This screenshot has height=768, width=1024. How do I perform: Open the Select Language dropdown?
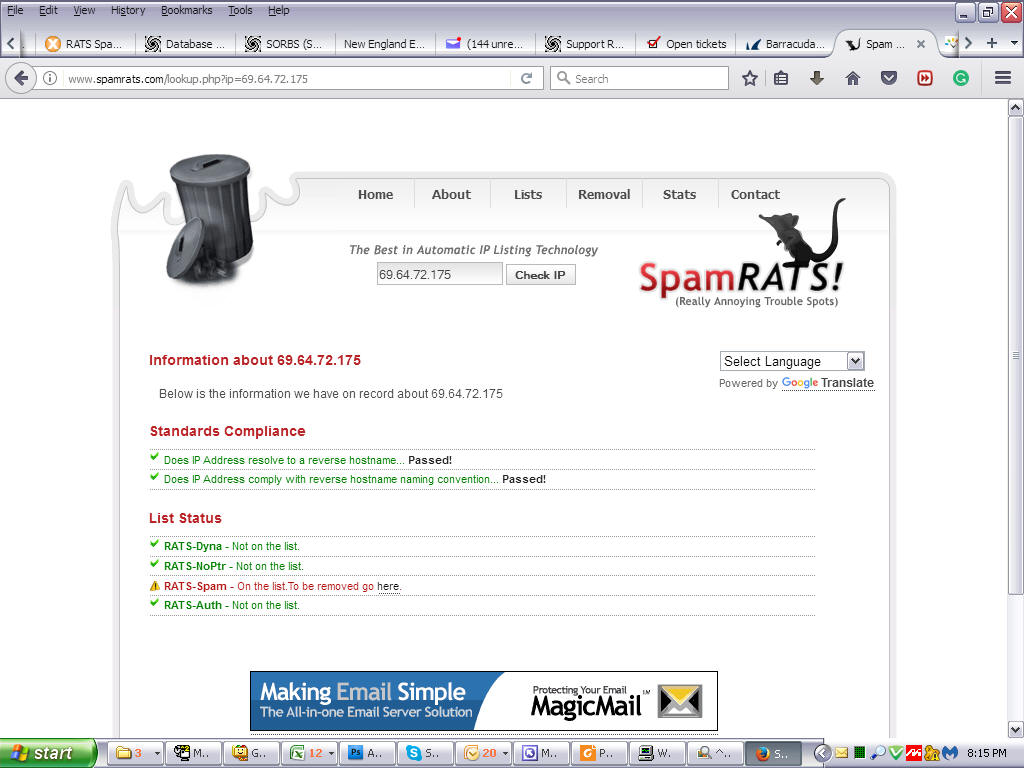(x=792, y=361)
